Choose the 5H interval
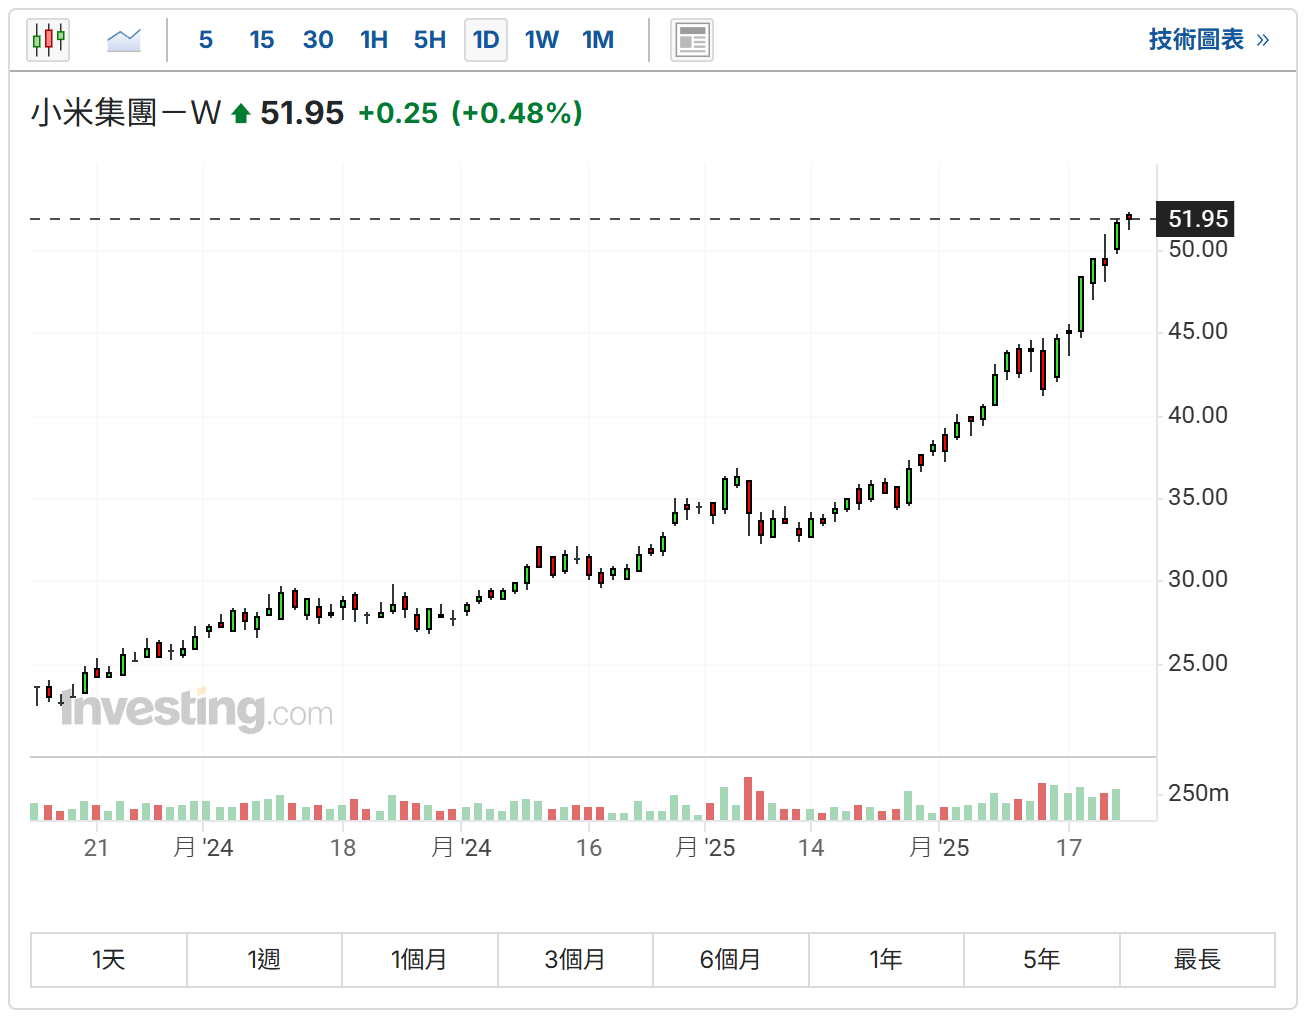This screenshot has height=1023, width=1305. coord(430,40)
